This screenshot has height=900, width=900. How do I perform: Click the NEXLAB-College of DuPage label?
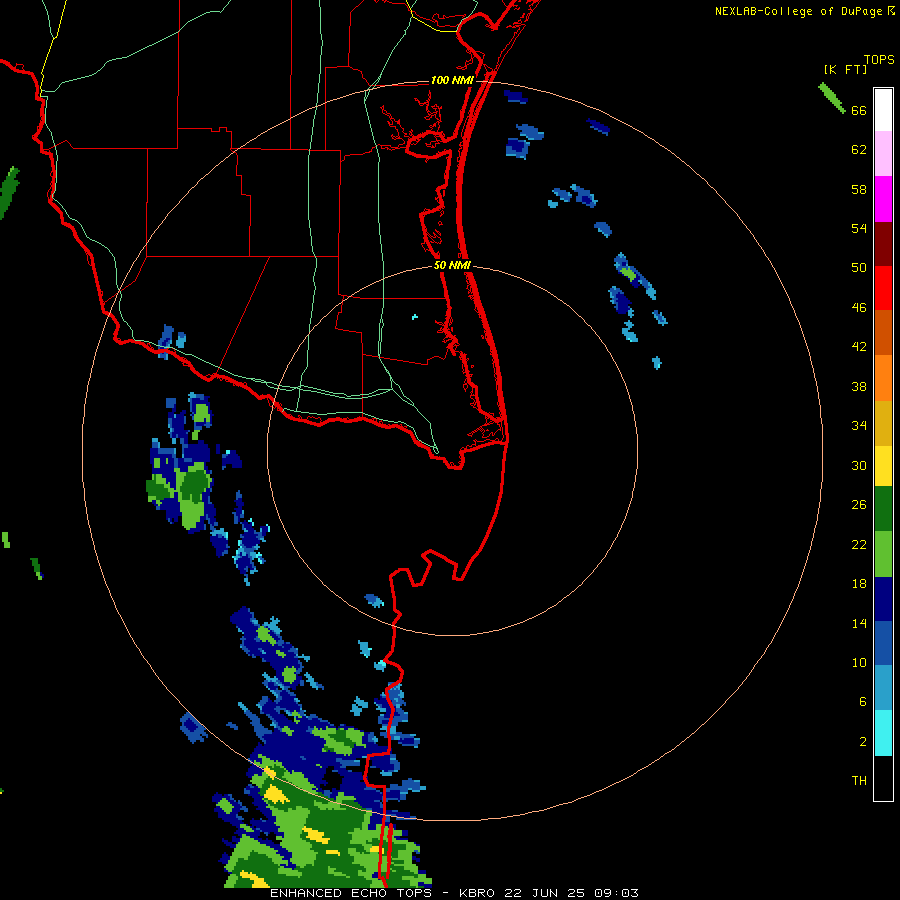coord(798,11)
